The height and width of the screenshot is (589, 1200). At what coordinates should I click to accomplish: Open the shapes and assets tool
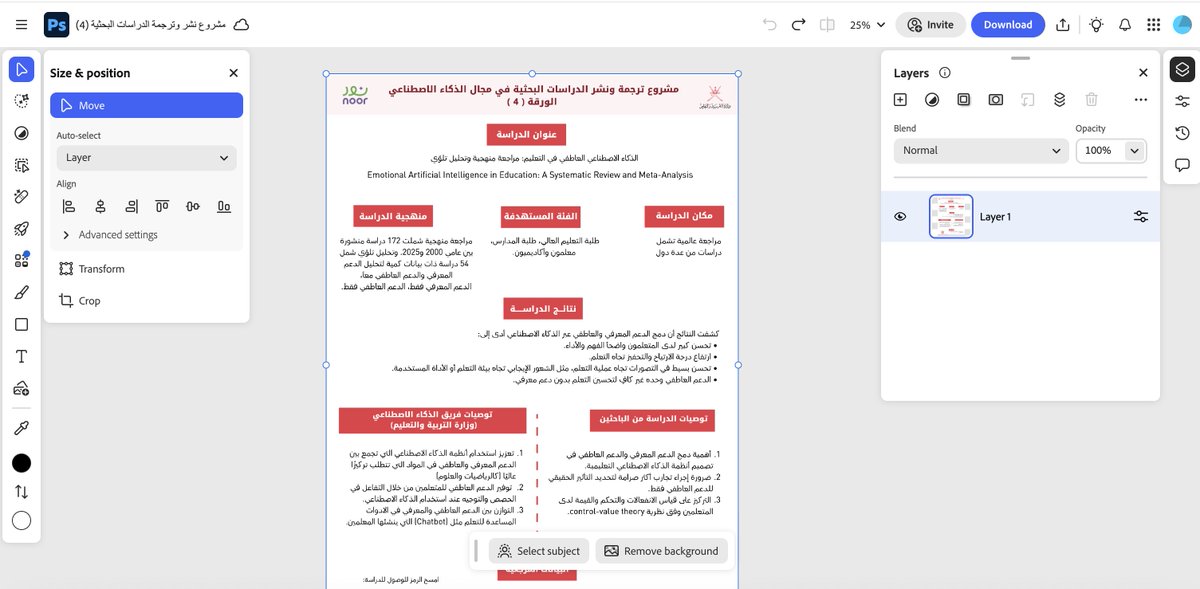point(21,260)
